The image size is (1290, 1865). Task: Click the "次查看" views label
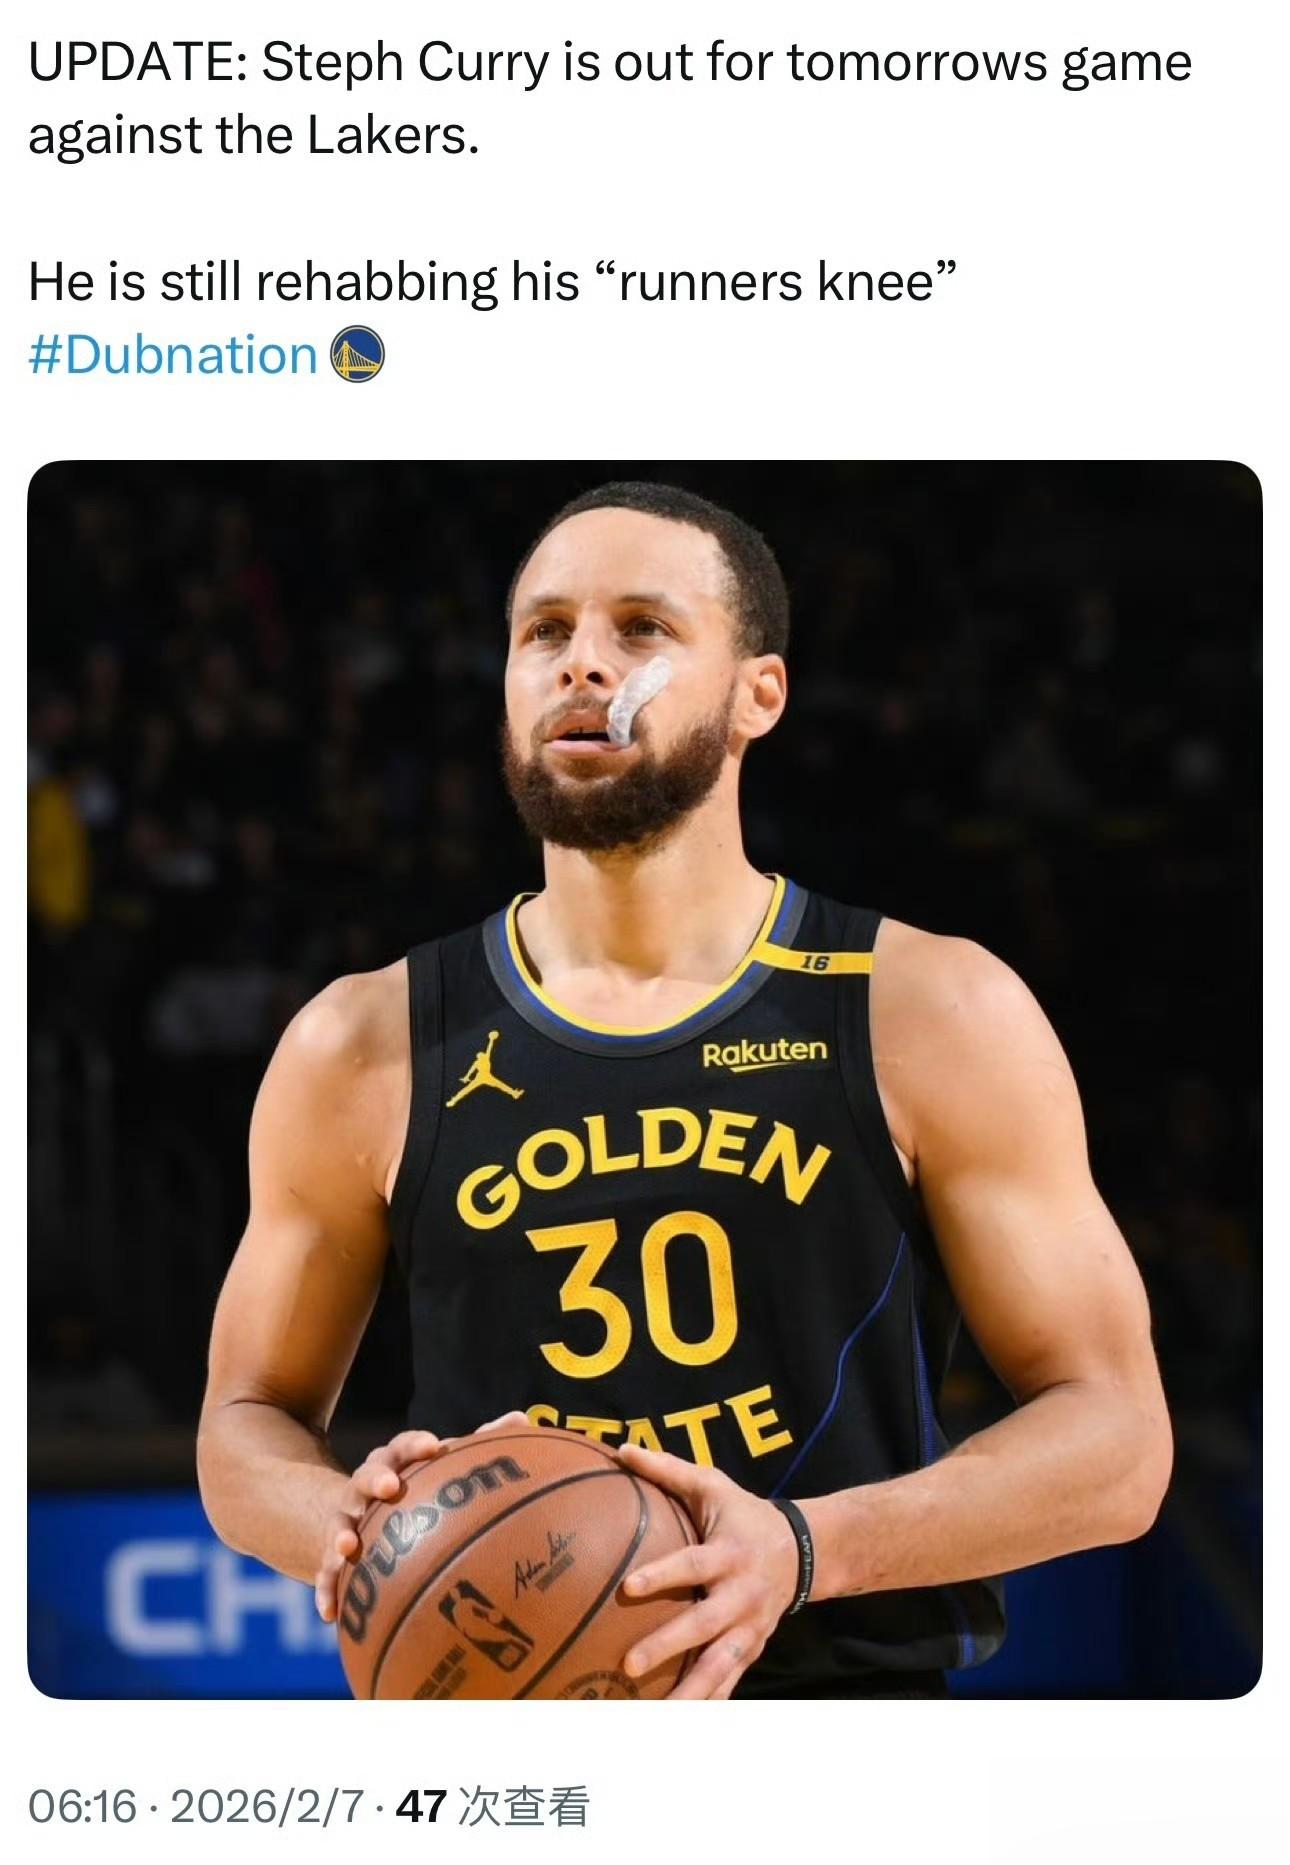pyautogui.click(x=522, y=1806)
